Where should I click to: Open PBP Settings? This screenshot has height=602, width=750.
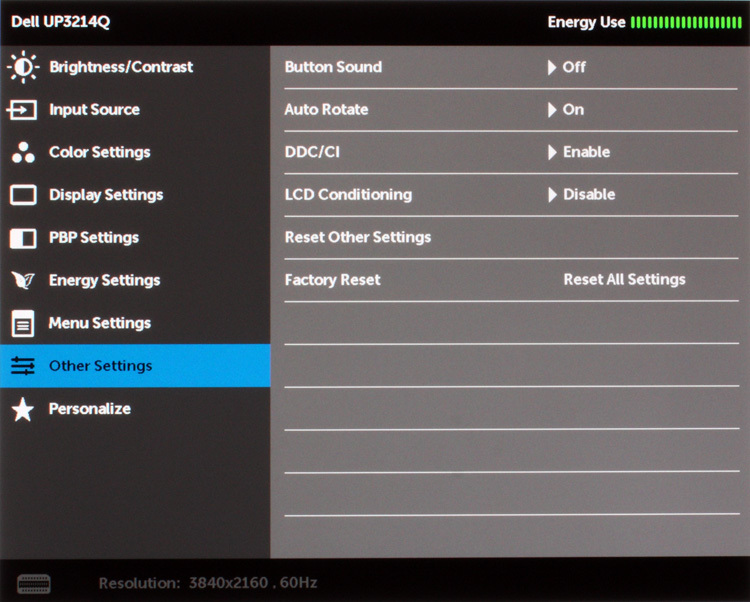(x=135, y=238)
